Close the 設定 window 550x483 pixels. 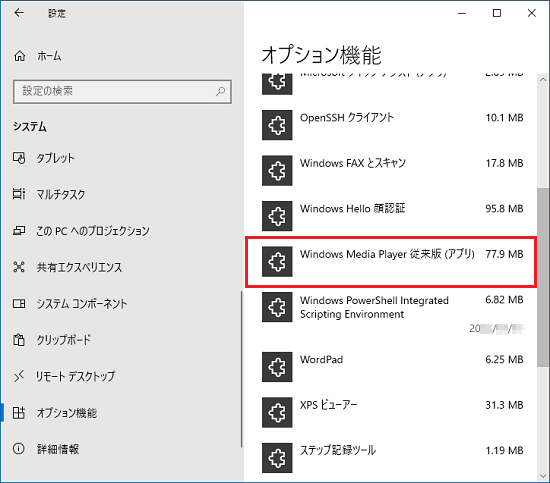click(x=531, y=13)
